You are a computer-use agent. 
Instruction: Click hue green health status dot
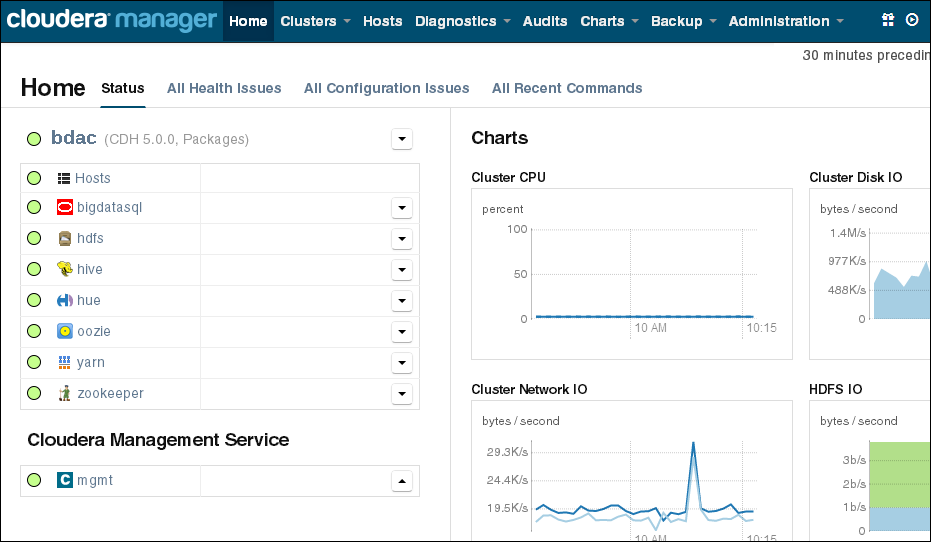(x=34, y=300)
